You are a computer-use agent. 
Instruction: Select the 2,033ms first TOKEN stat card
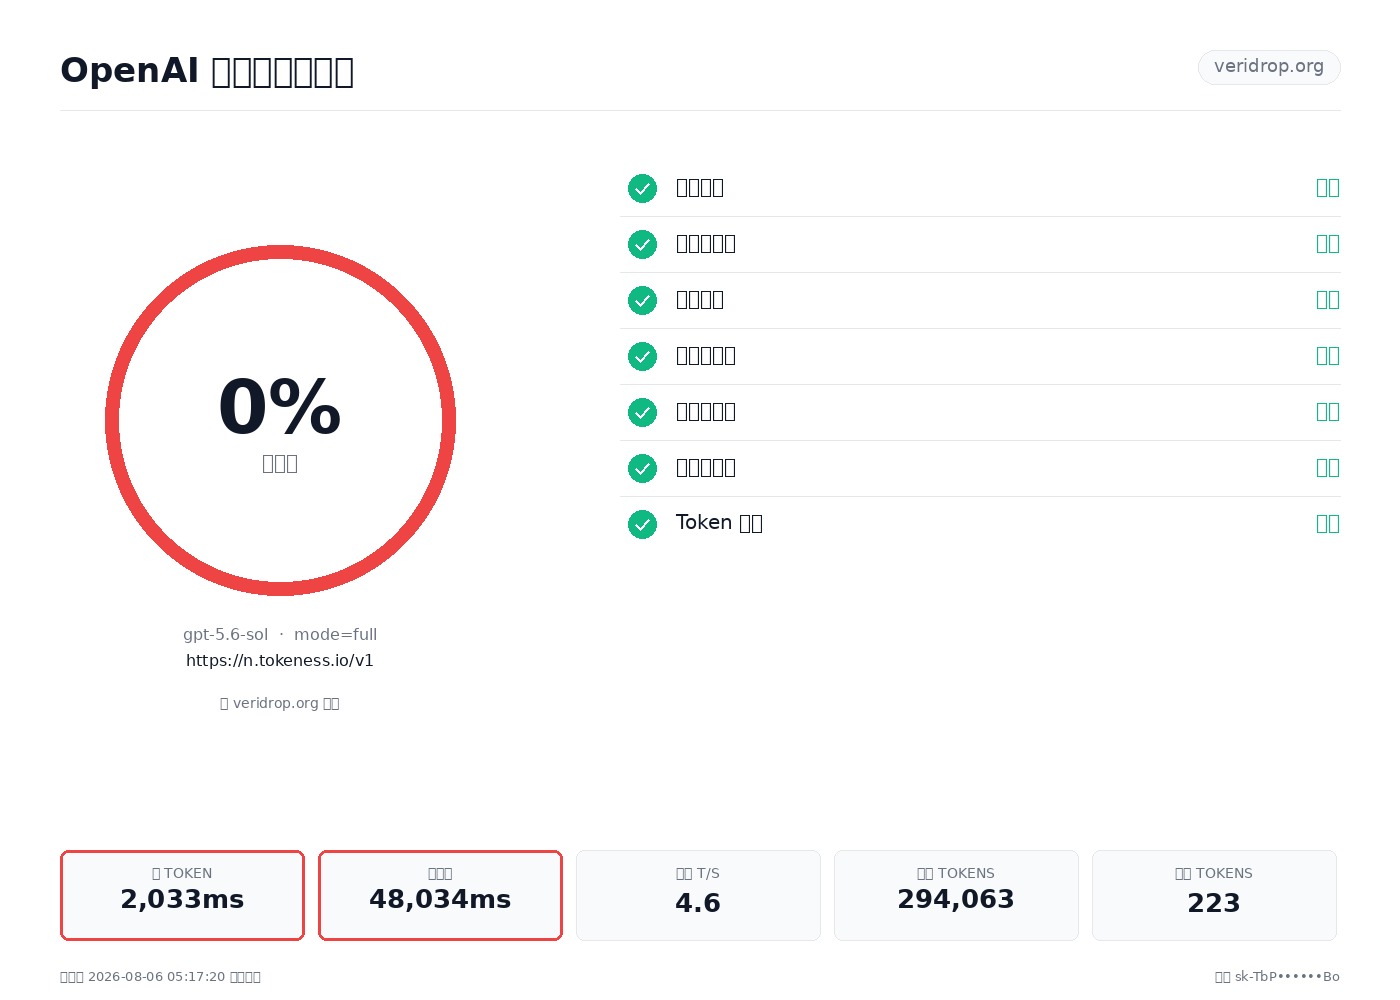[182, 895]
